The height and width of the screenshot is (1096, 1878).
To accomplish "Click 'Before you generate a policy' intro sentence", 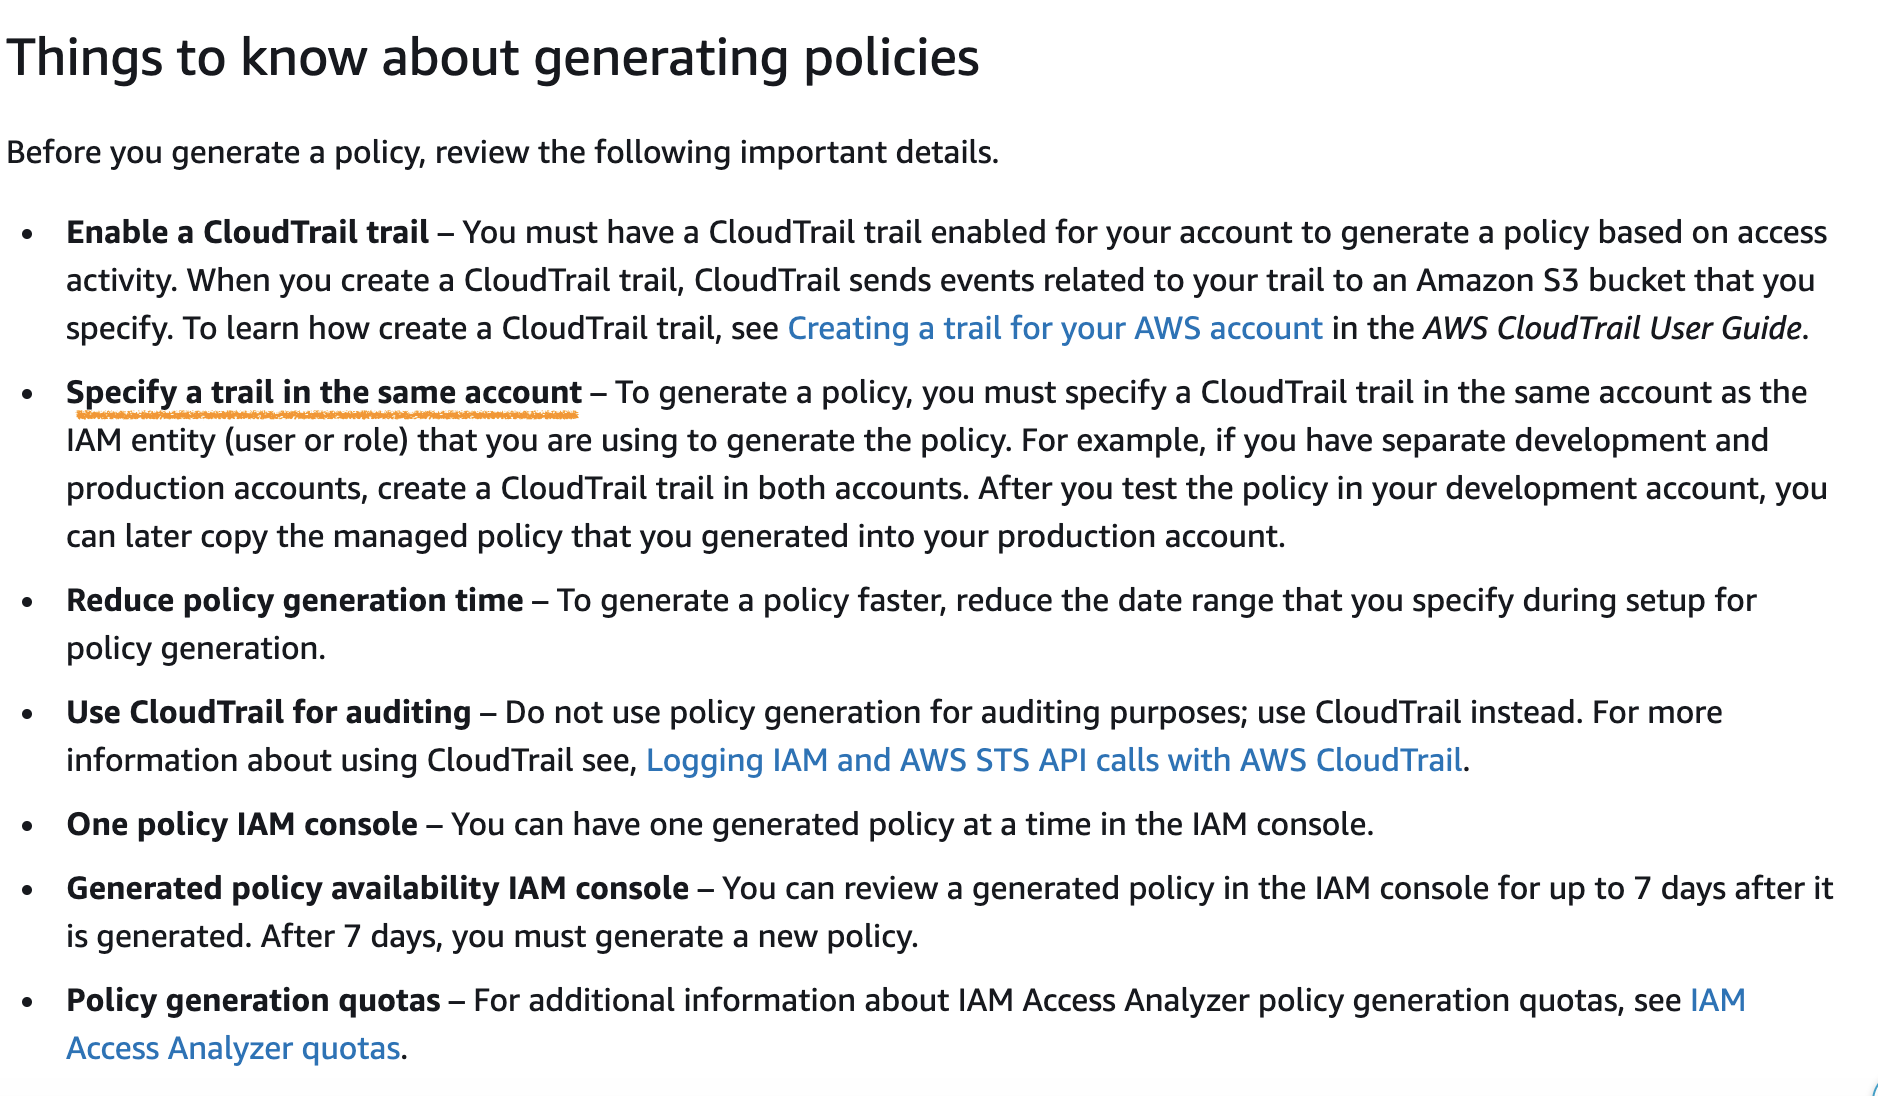I will [503, 153].
